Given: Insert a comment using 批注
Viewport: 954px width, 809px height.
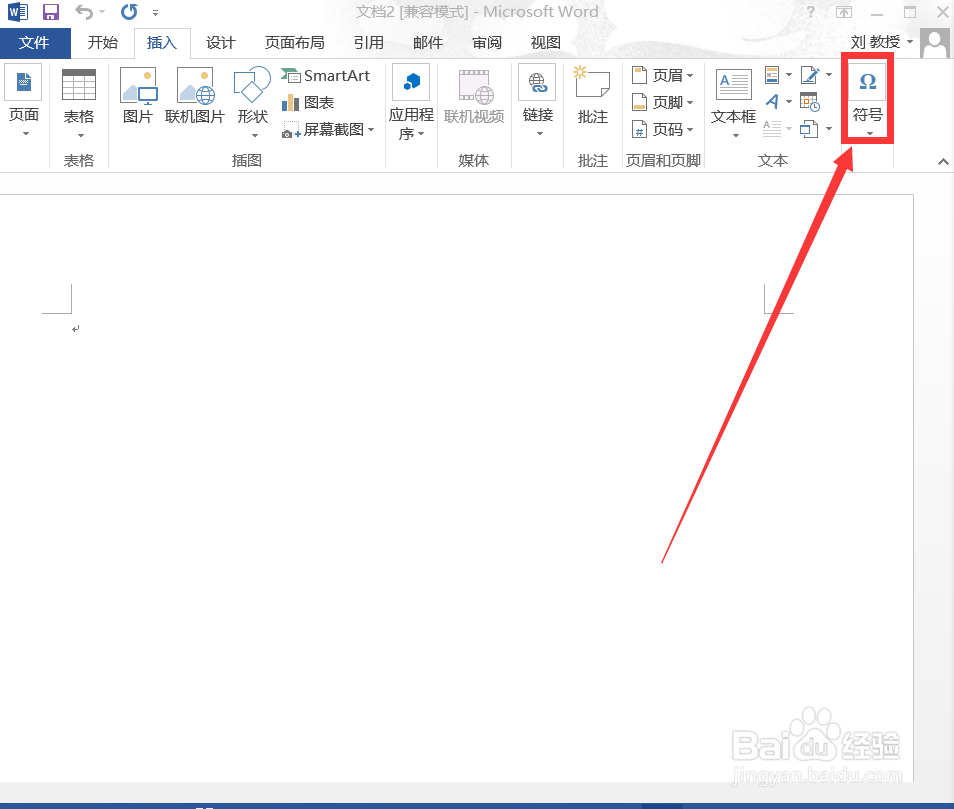Looking at the screenshot, I should click(x=591, y=95).
